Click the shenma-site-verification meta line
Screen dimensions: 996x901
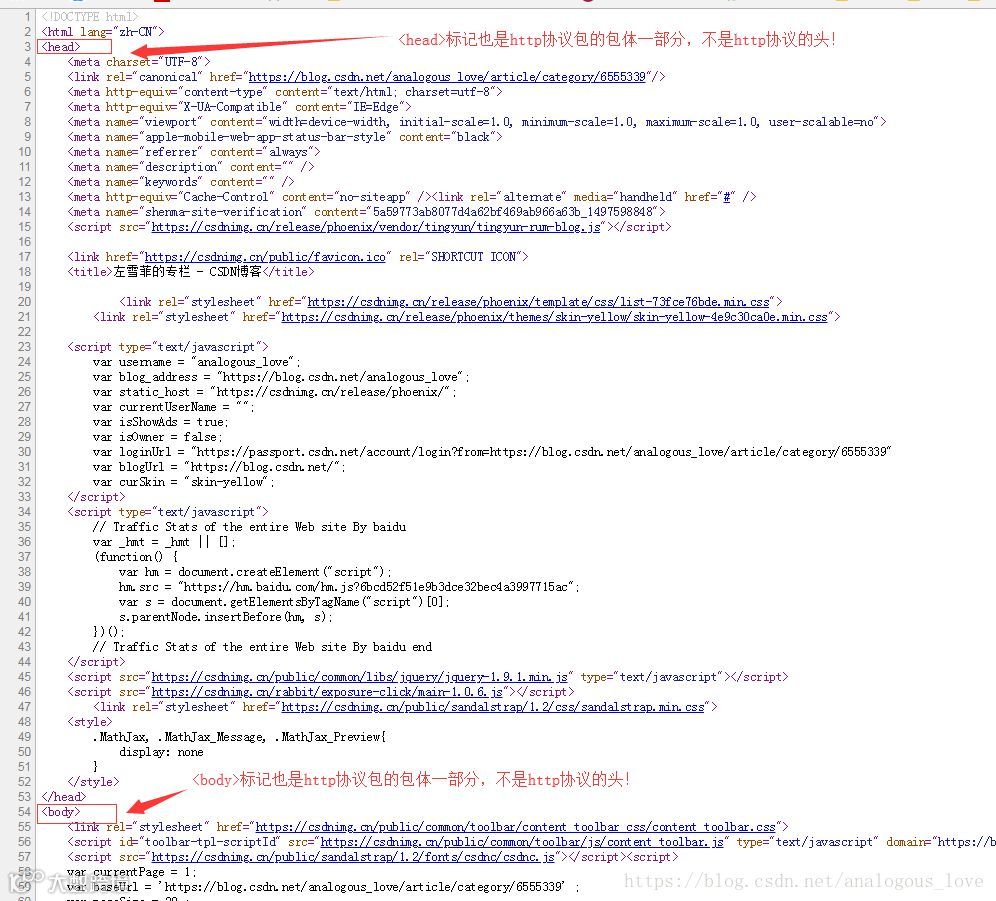point(367,212)
